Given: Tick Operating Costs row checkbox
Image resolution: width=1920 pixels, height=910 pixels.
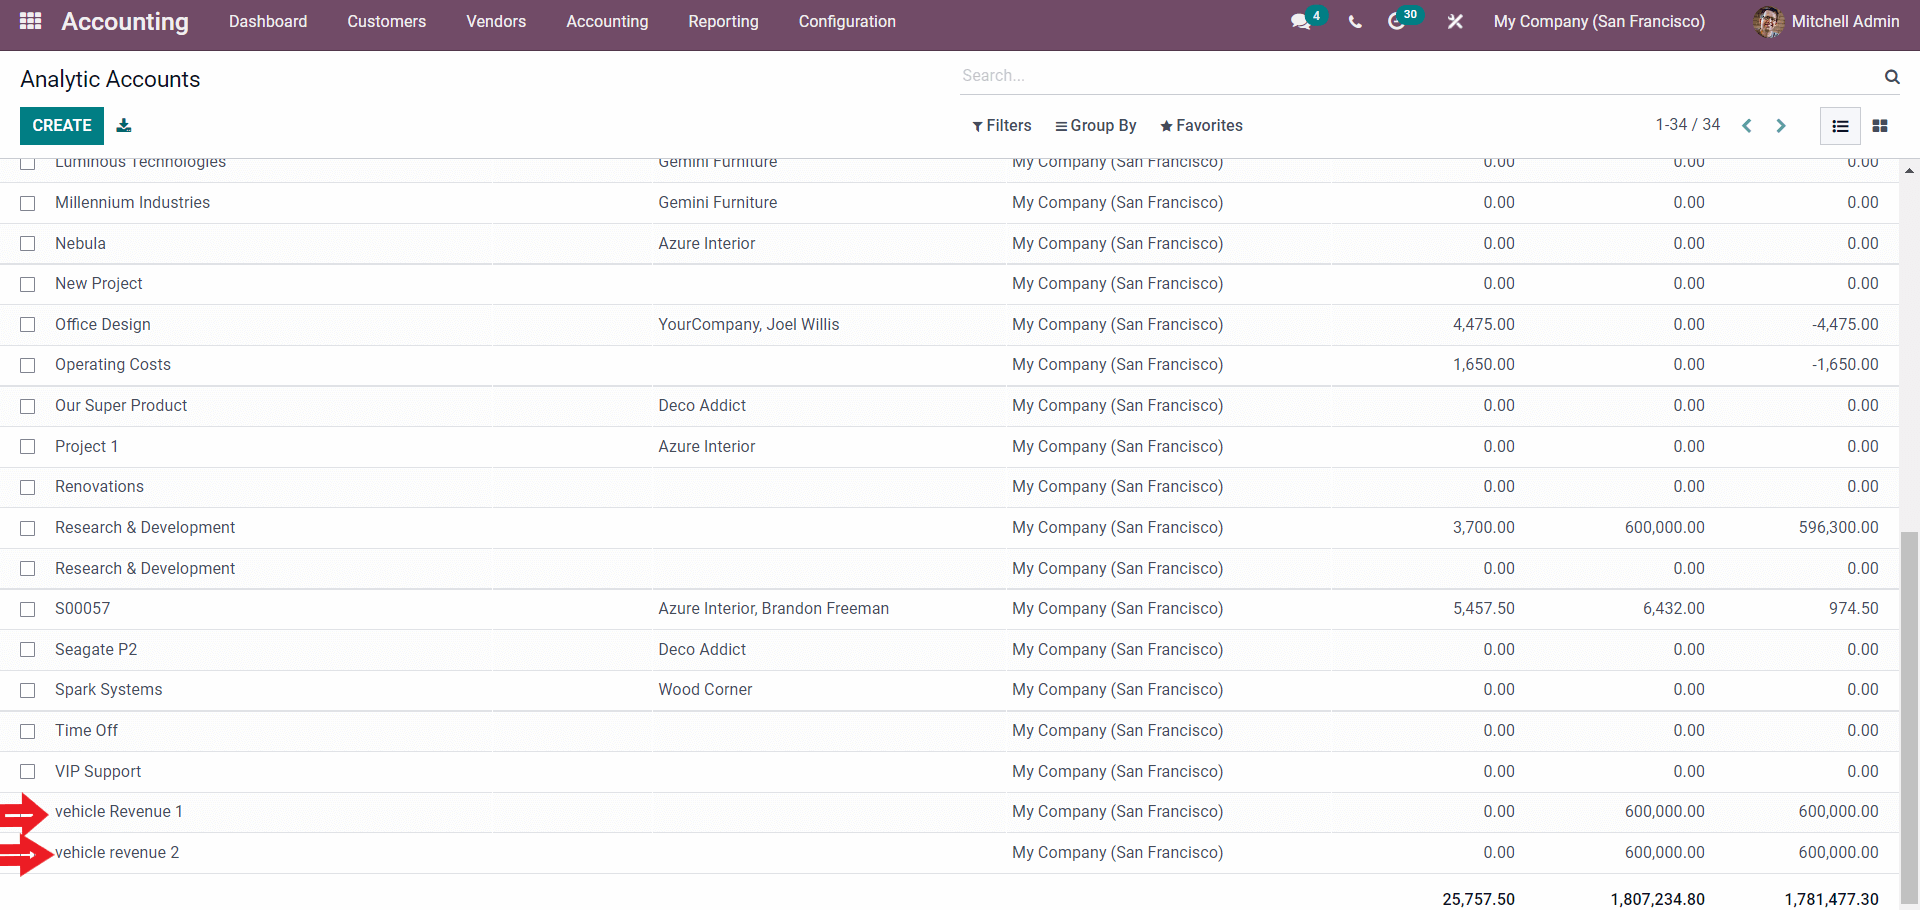Looking at the screenshot, I should coord(28,365).
